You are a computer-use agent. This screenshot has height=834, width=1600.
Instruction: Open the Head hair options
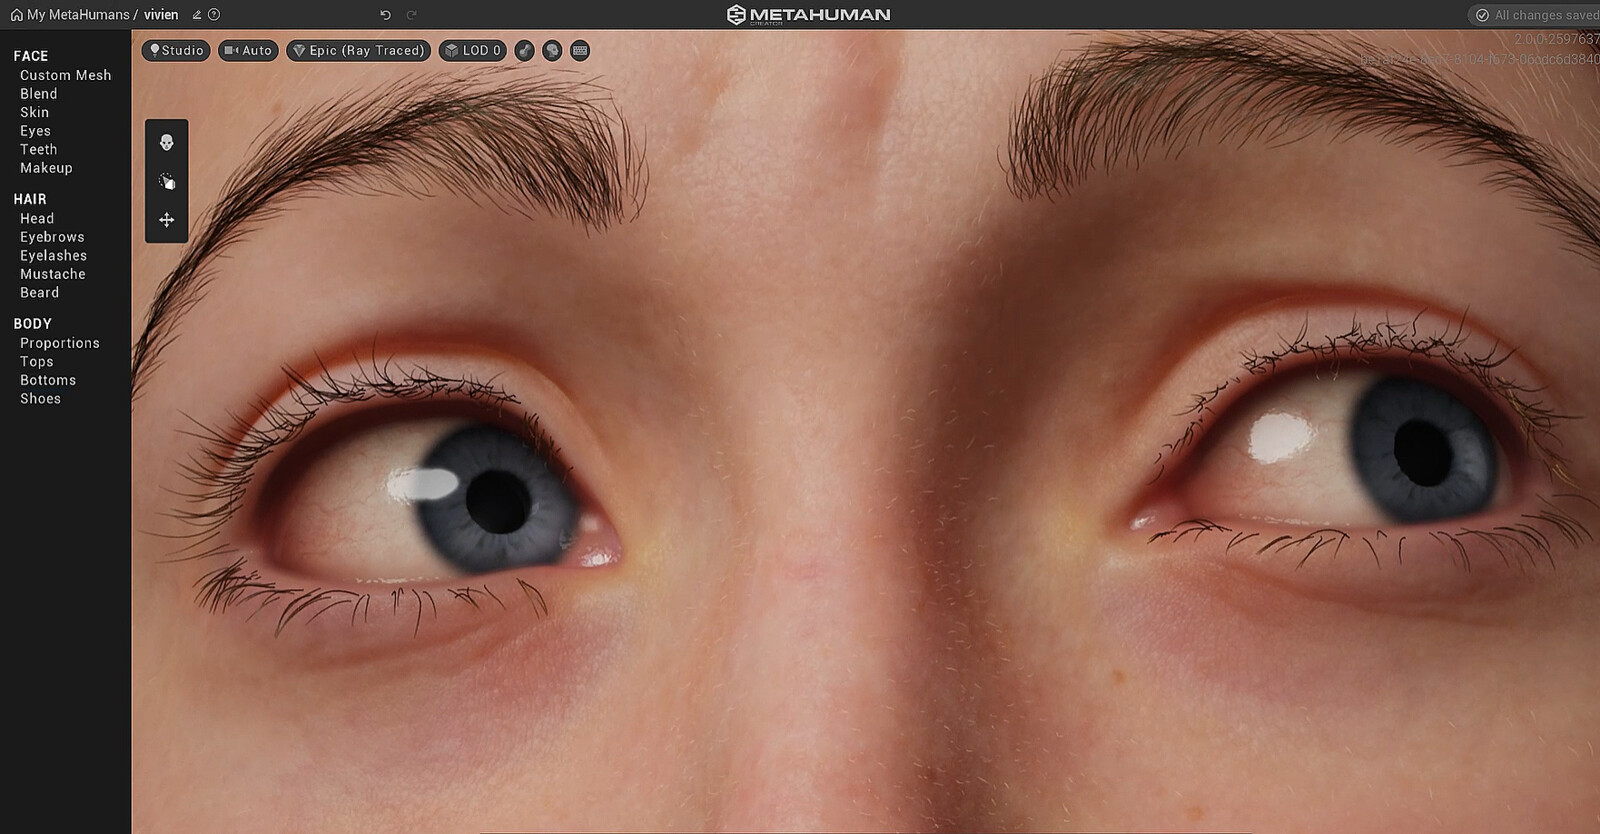(37, 218)
